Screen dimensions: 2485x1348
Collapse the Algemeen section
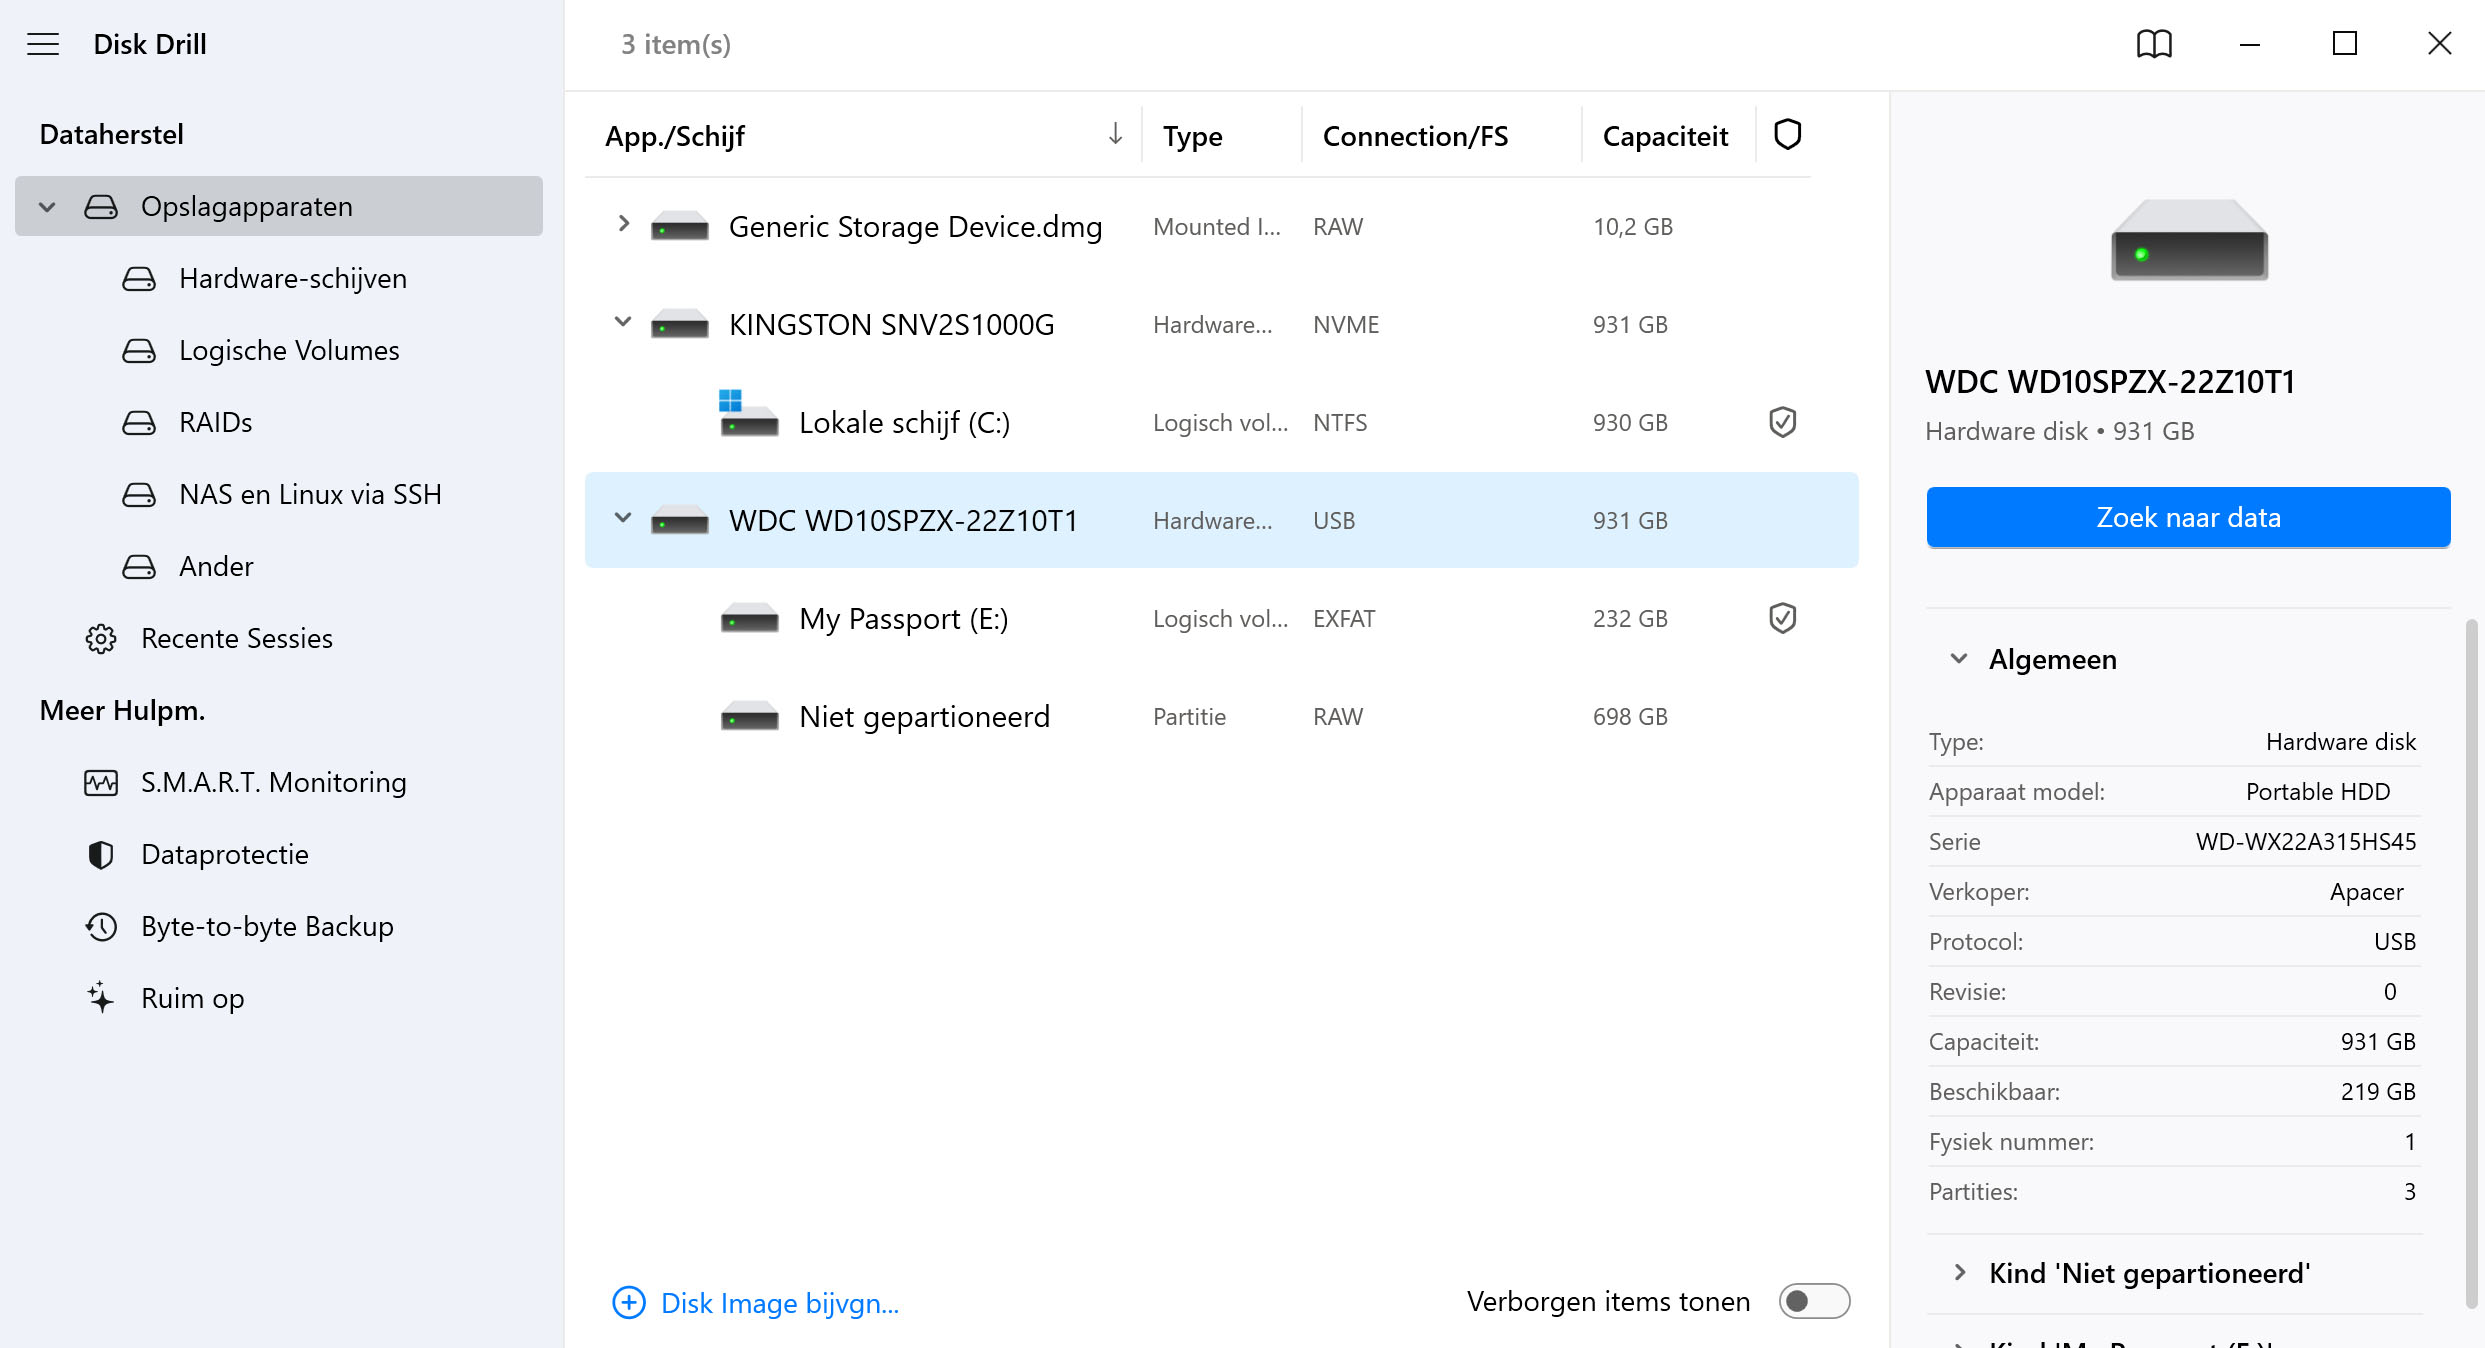pyautogui.click(x=1959, y=659)
